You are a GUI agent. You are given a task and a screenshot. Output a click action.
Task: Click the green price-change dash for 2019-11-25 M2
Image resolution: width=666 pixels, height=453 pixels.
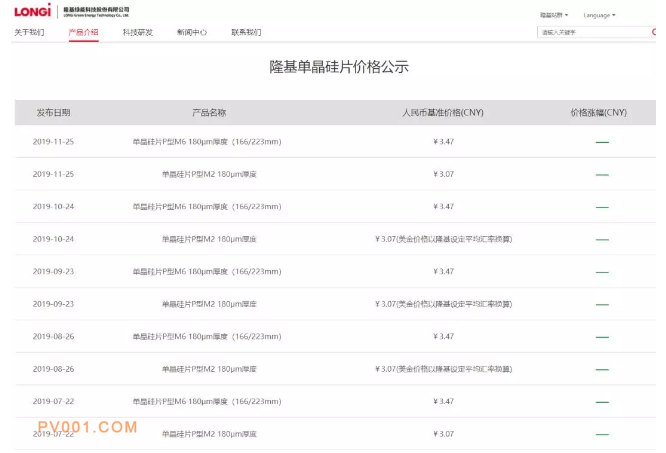(602, 174)
